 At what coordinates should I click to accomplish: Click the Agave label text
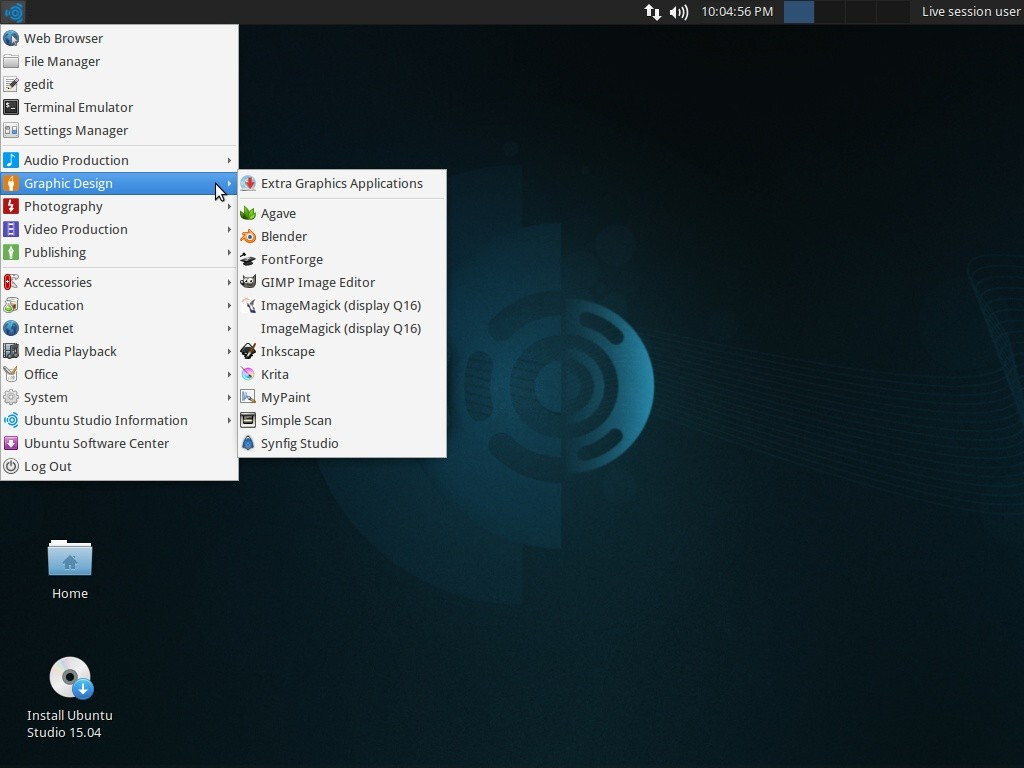278,214
